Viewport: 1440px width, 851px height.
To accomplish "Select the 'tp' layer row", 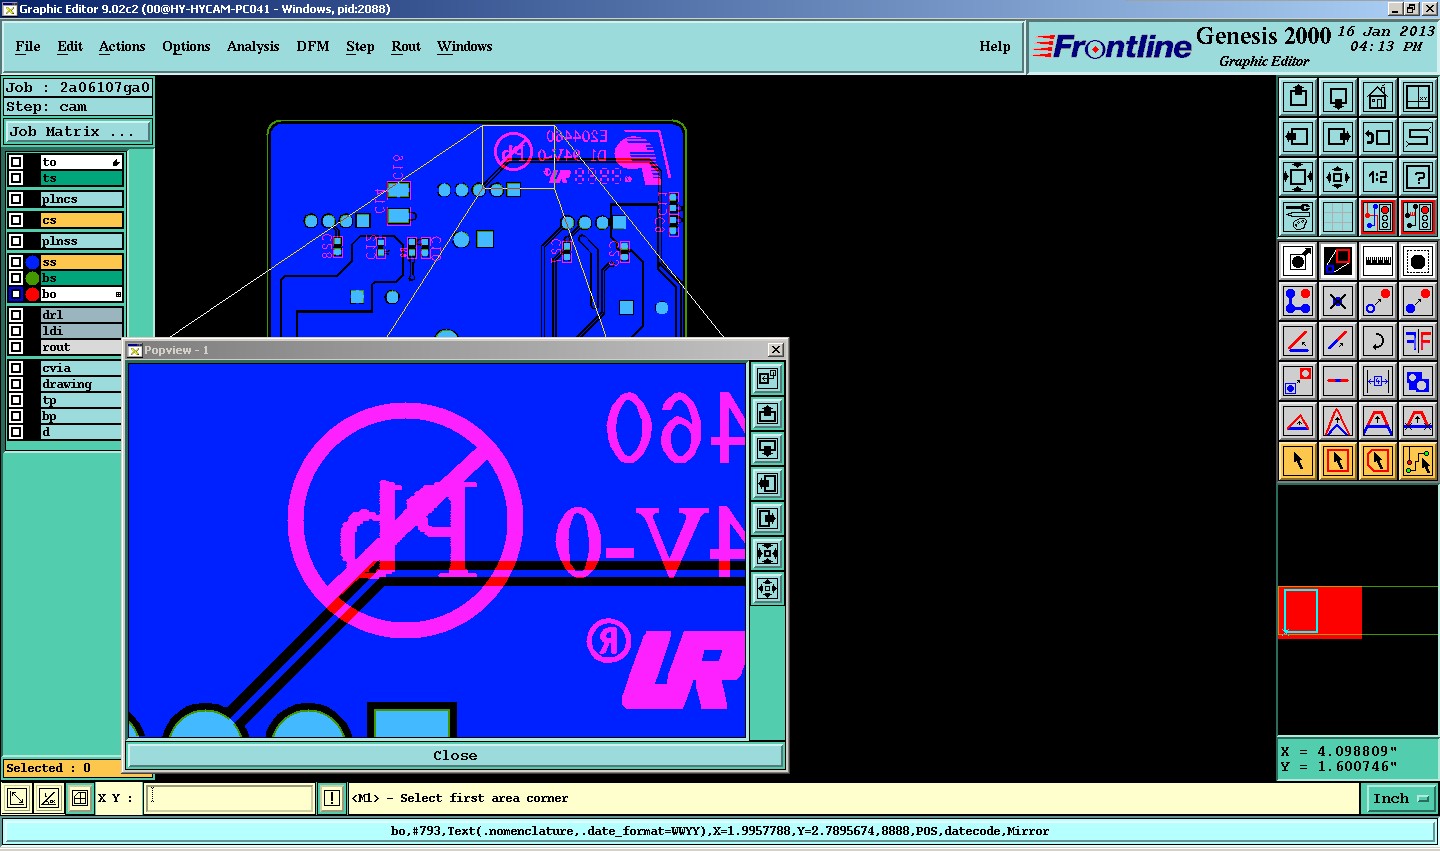I will point(66,400).
